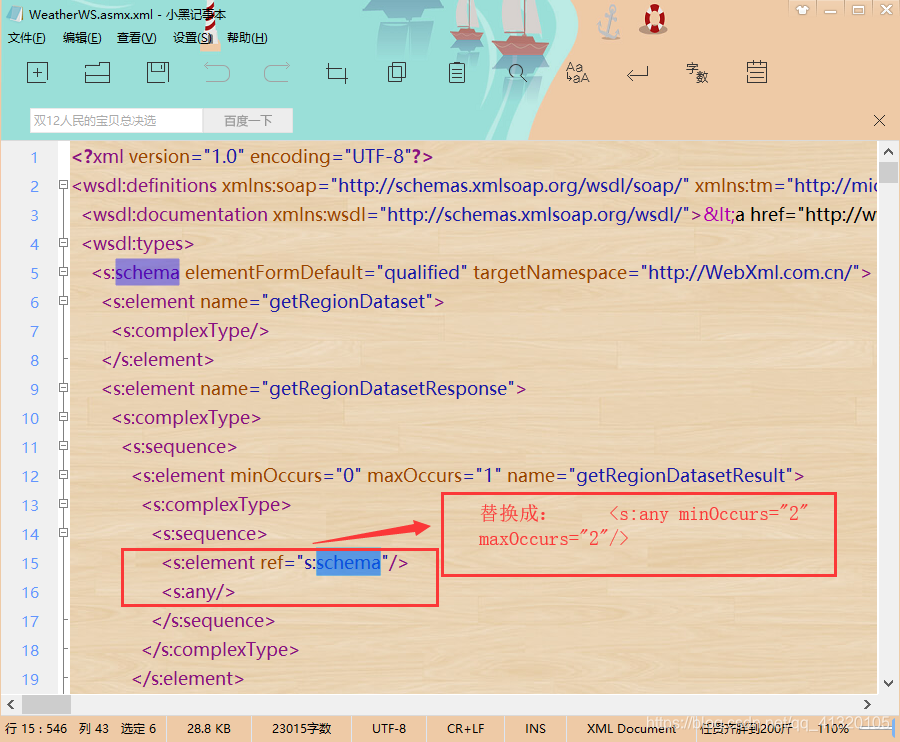This screenshot has height=742, width=900.
Task: Click the Save floppy-disk icon
Action: (158, 73)
